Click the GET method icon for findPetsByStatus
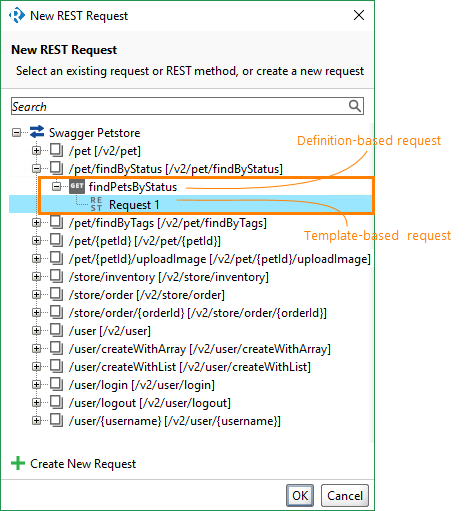This screenshot has width=474, height=511. click(77, 186)
